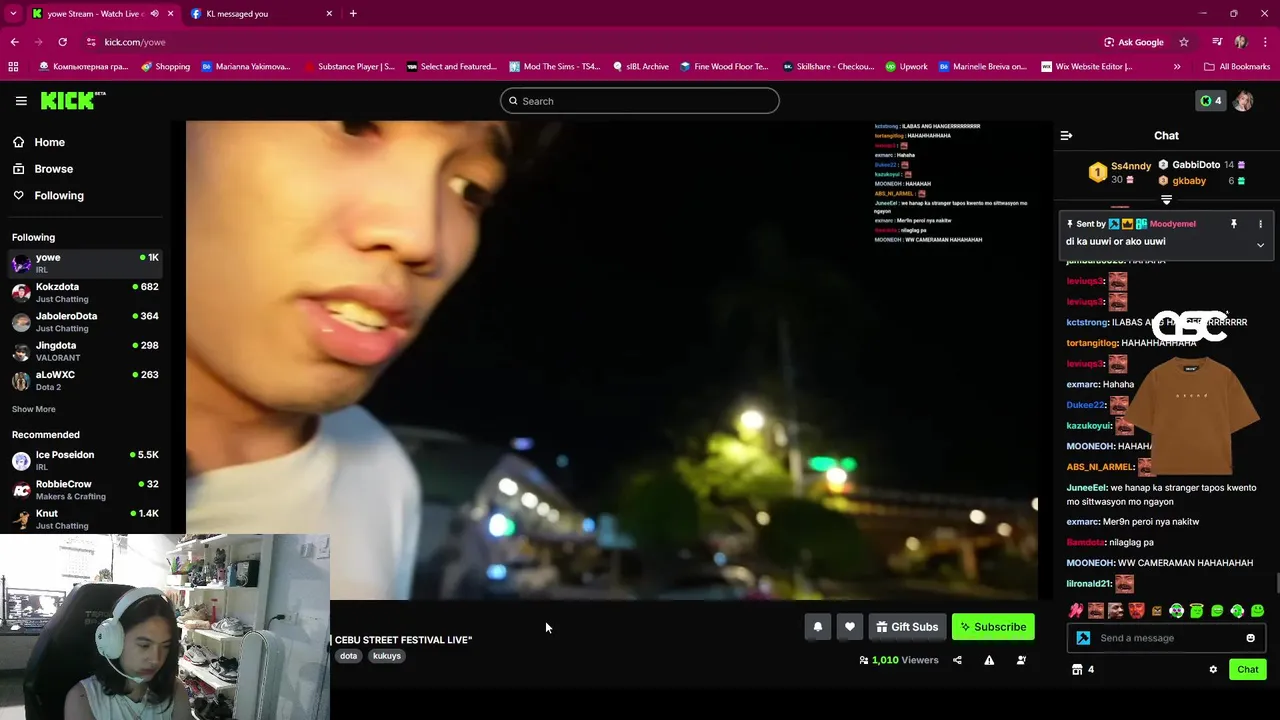Open All Bookmarks folder

1237,67
